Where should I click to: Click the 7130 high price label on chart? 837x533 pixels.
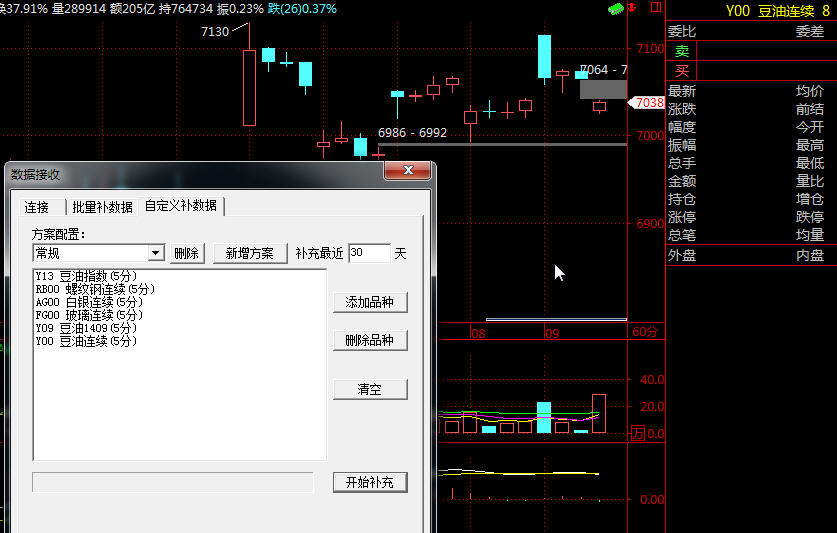click(215, 32)
